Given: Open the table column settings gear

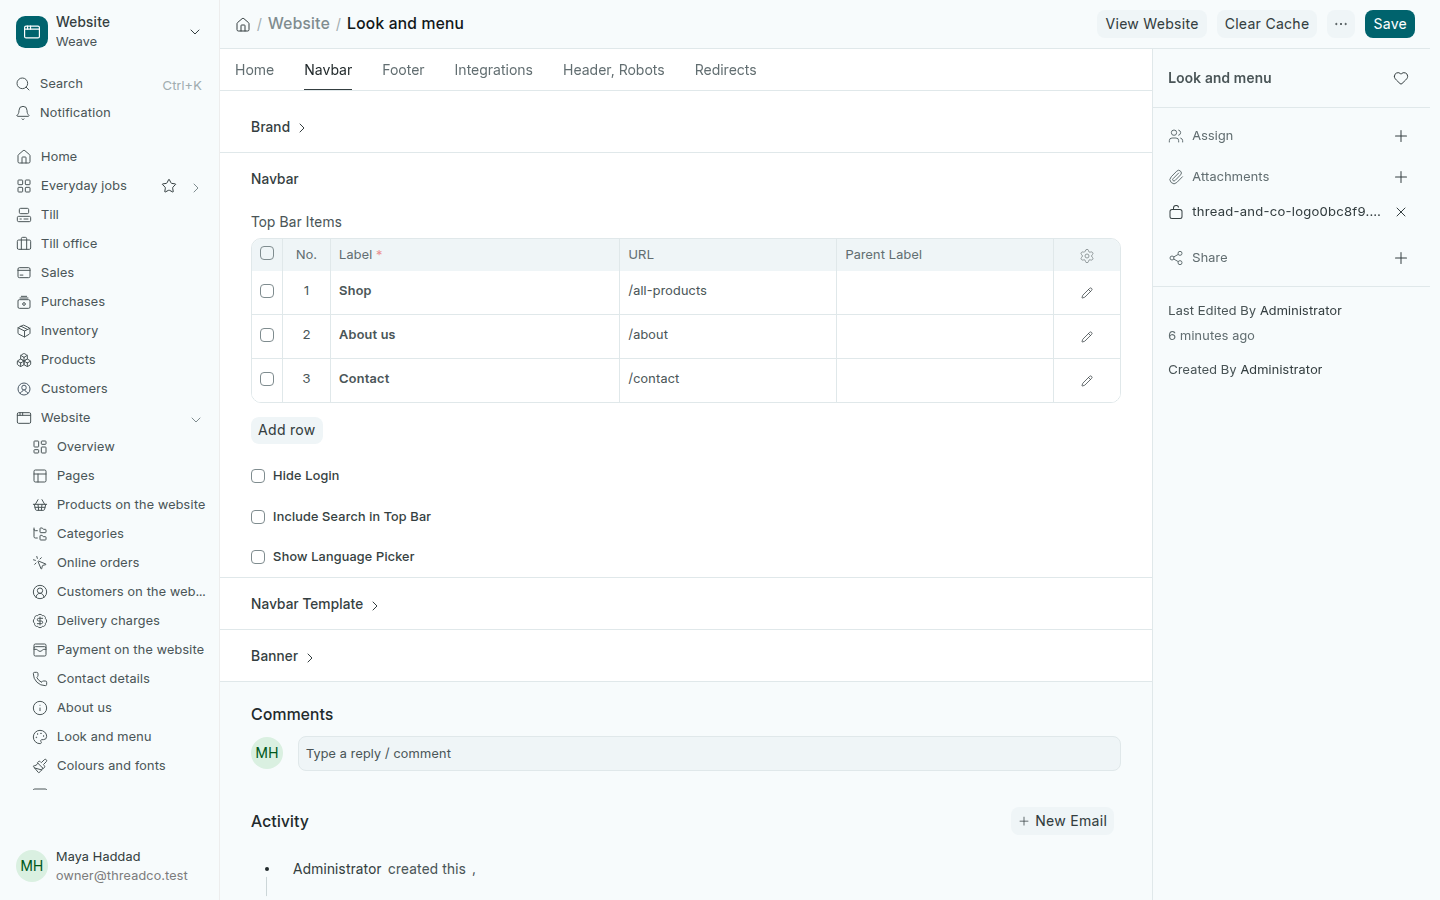Looking at the screenshot, I should [1087, 256].
